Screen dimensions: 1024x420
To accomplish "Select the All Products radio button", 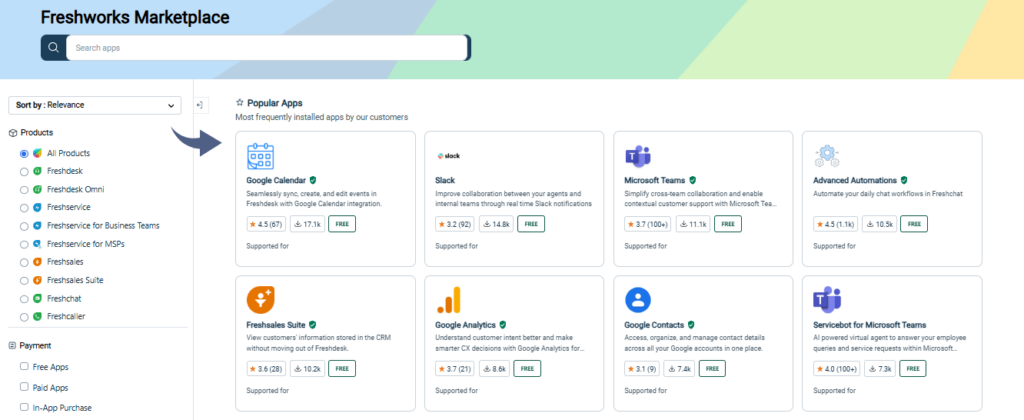I will (x=24, y=153).
